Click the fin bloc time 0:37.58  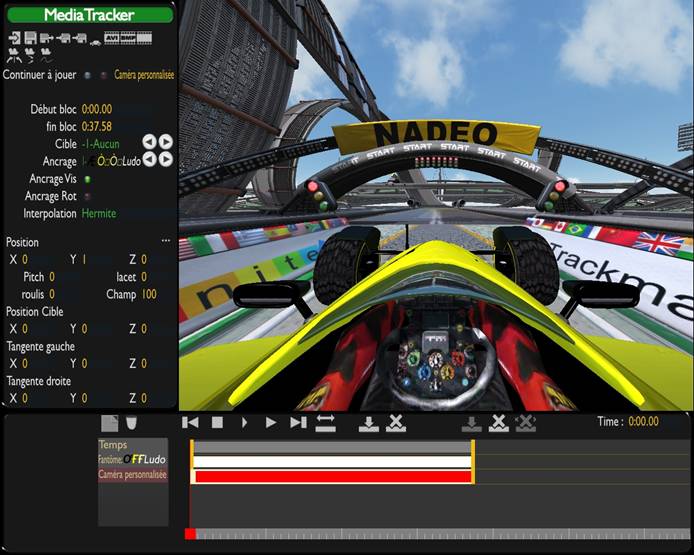(97, 127)
